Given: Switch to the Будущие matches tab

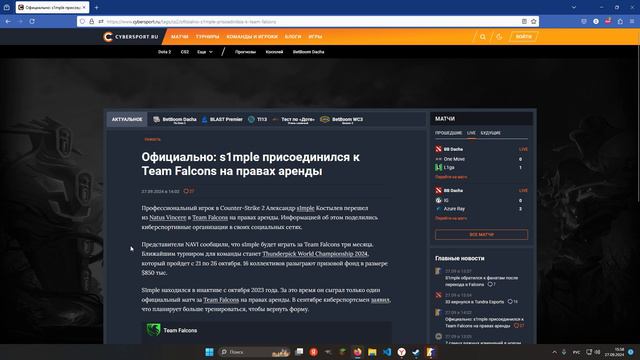Looking at the screenshot, I should click(491, 133).
